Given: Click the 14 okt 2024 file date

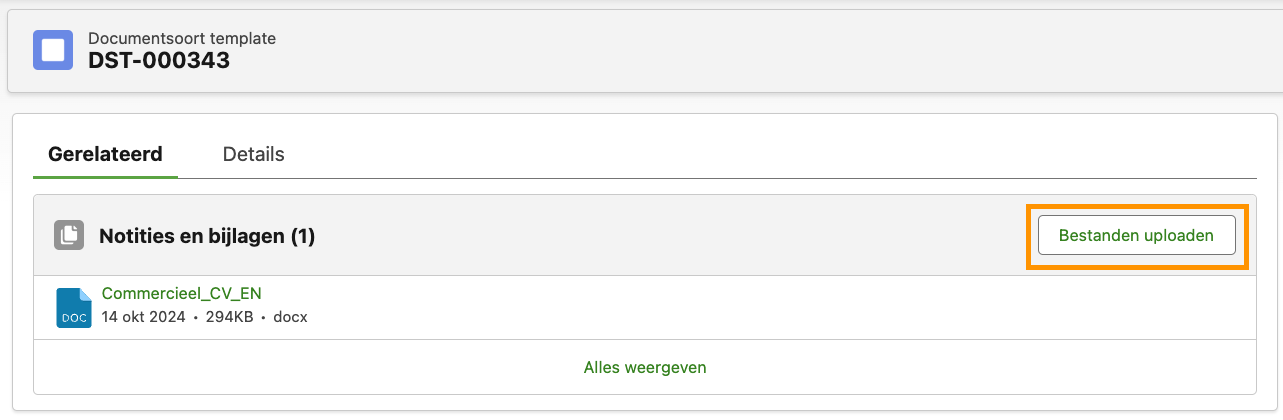Looking at the screenshot, I should pyautogui.click(x=143, y=317).
